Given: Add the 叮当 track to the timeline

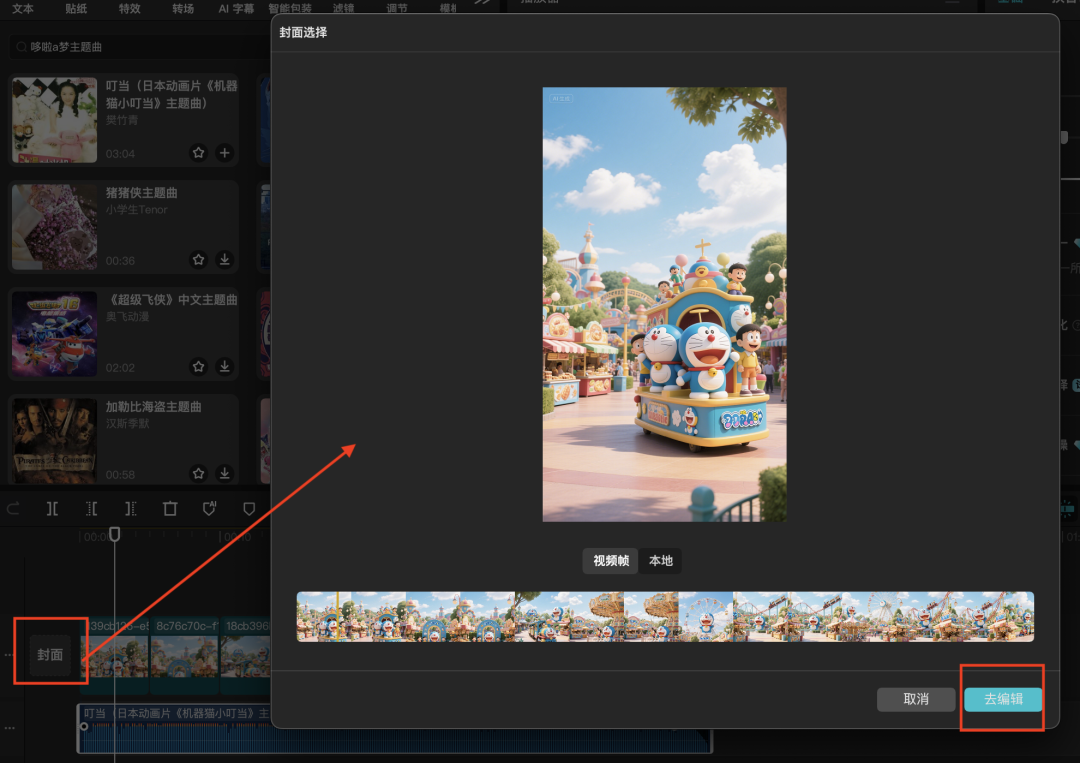Looking at the screenshot, I should click(225, 153).
